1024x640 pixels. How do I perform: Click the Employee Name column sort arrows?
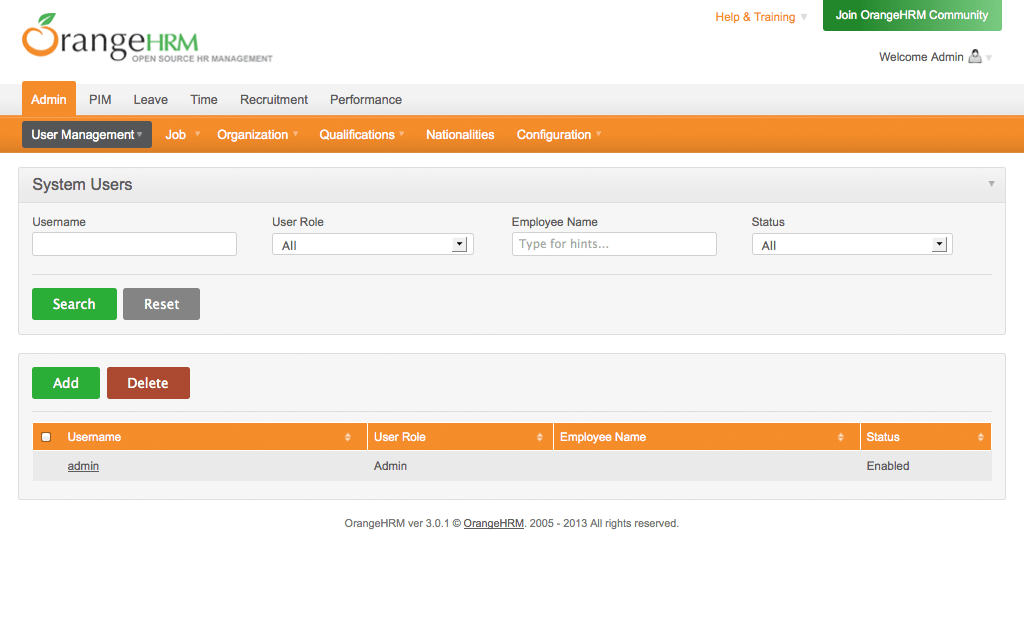click(x=841, y=437)
